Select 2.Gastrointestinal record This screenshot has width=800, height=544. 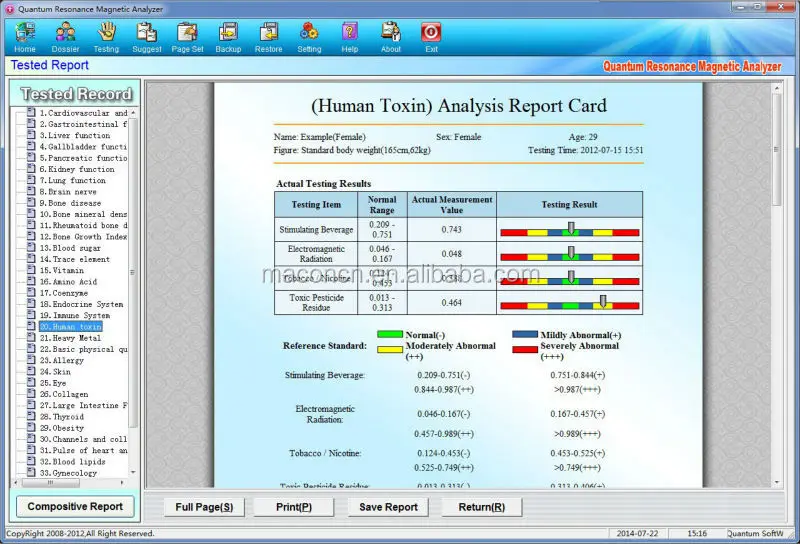[84, 124]
